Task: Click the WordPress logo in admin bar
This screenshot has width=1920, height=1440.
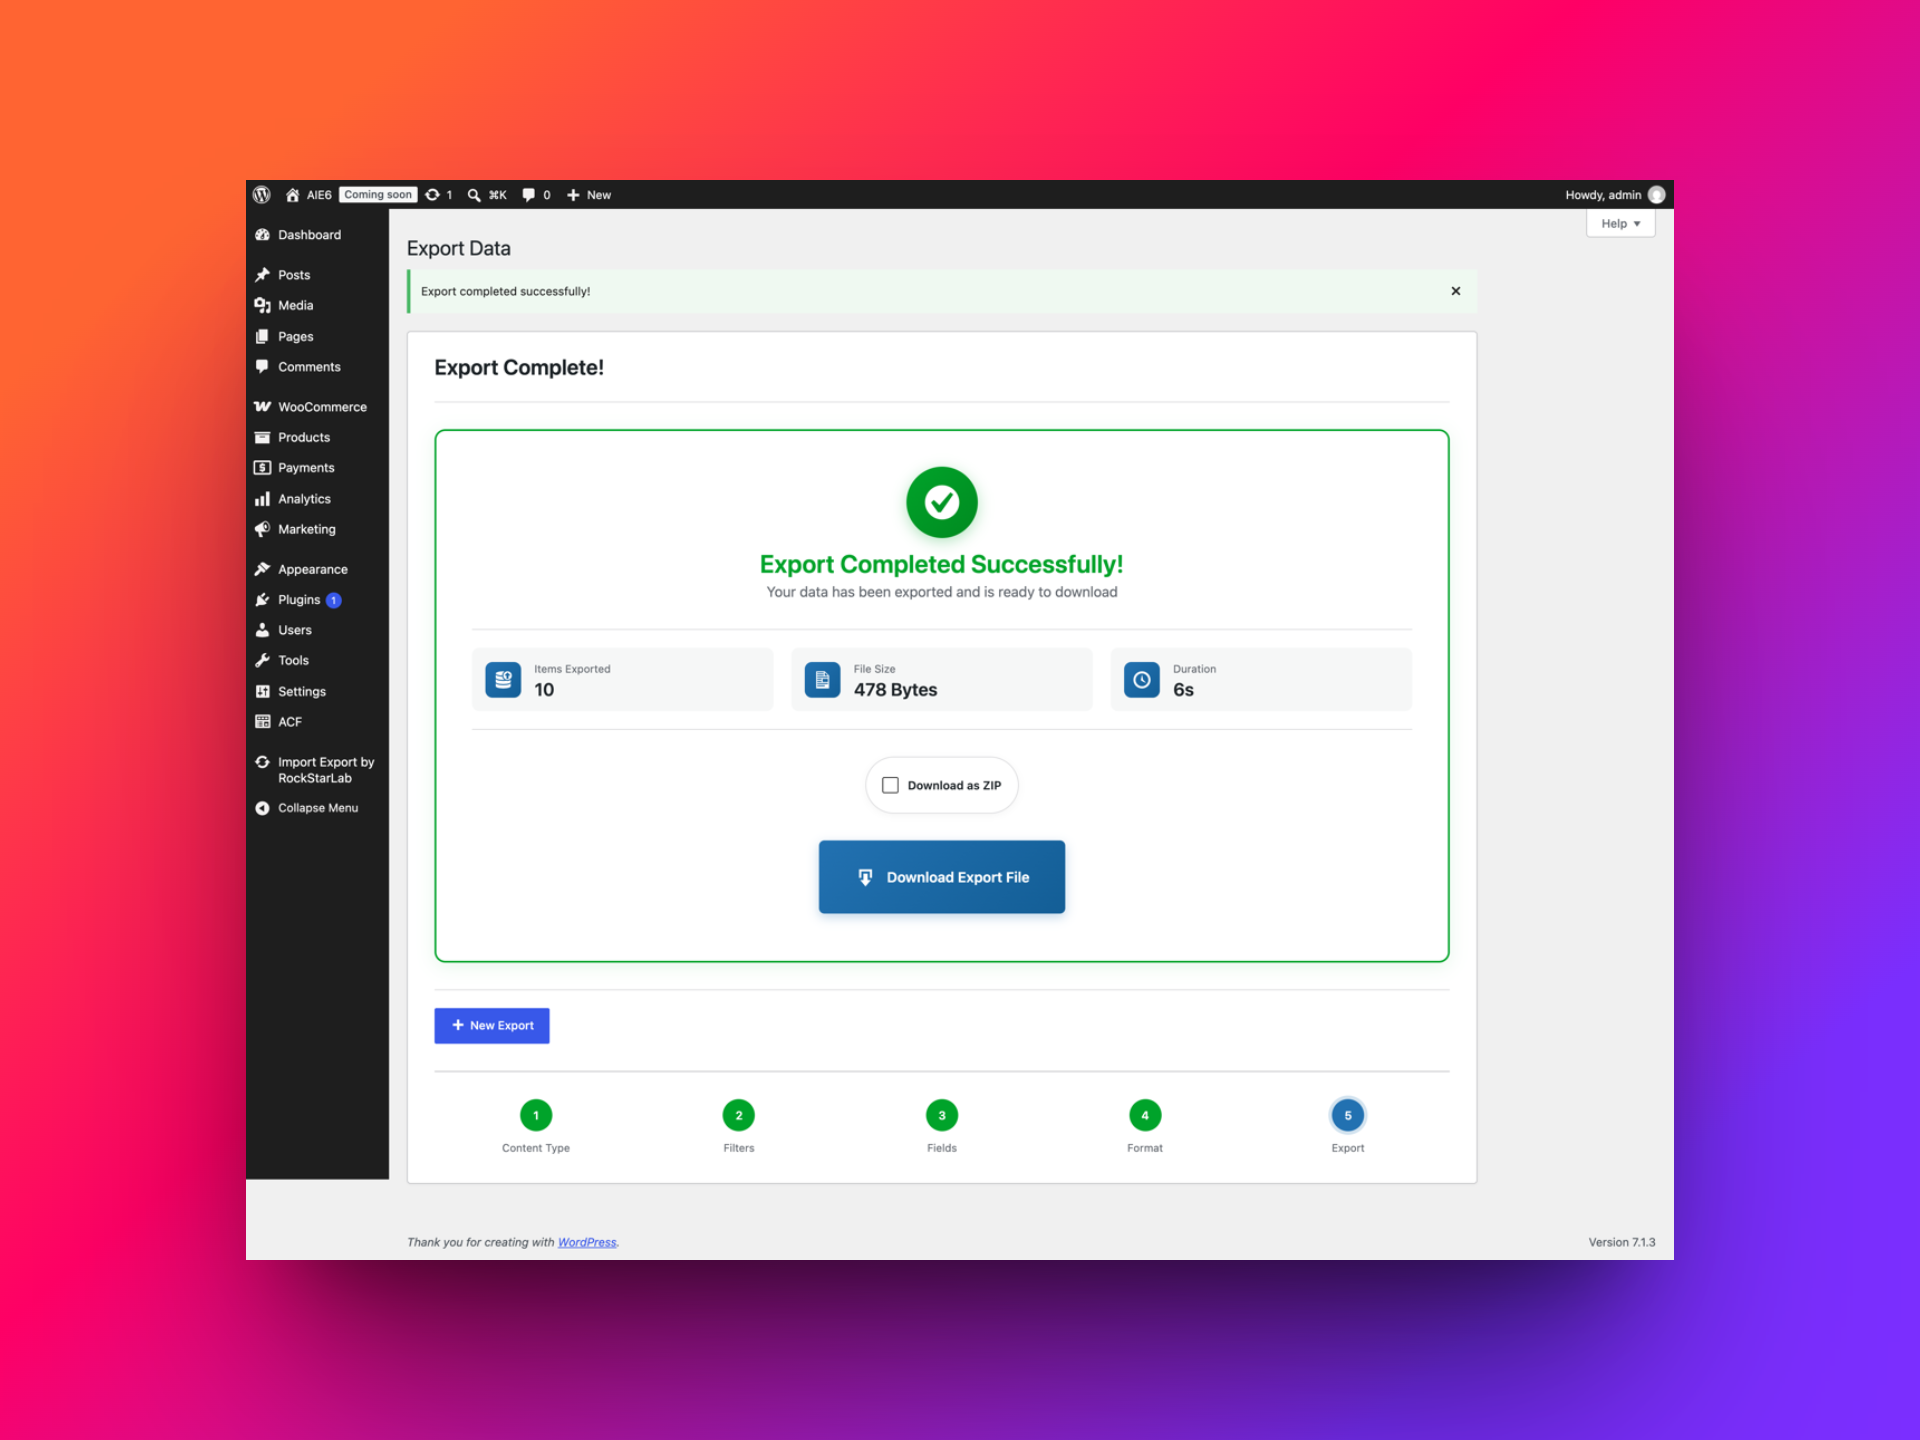Action: [262, 195]
